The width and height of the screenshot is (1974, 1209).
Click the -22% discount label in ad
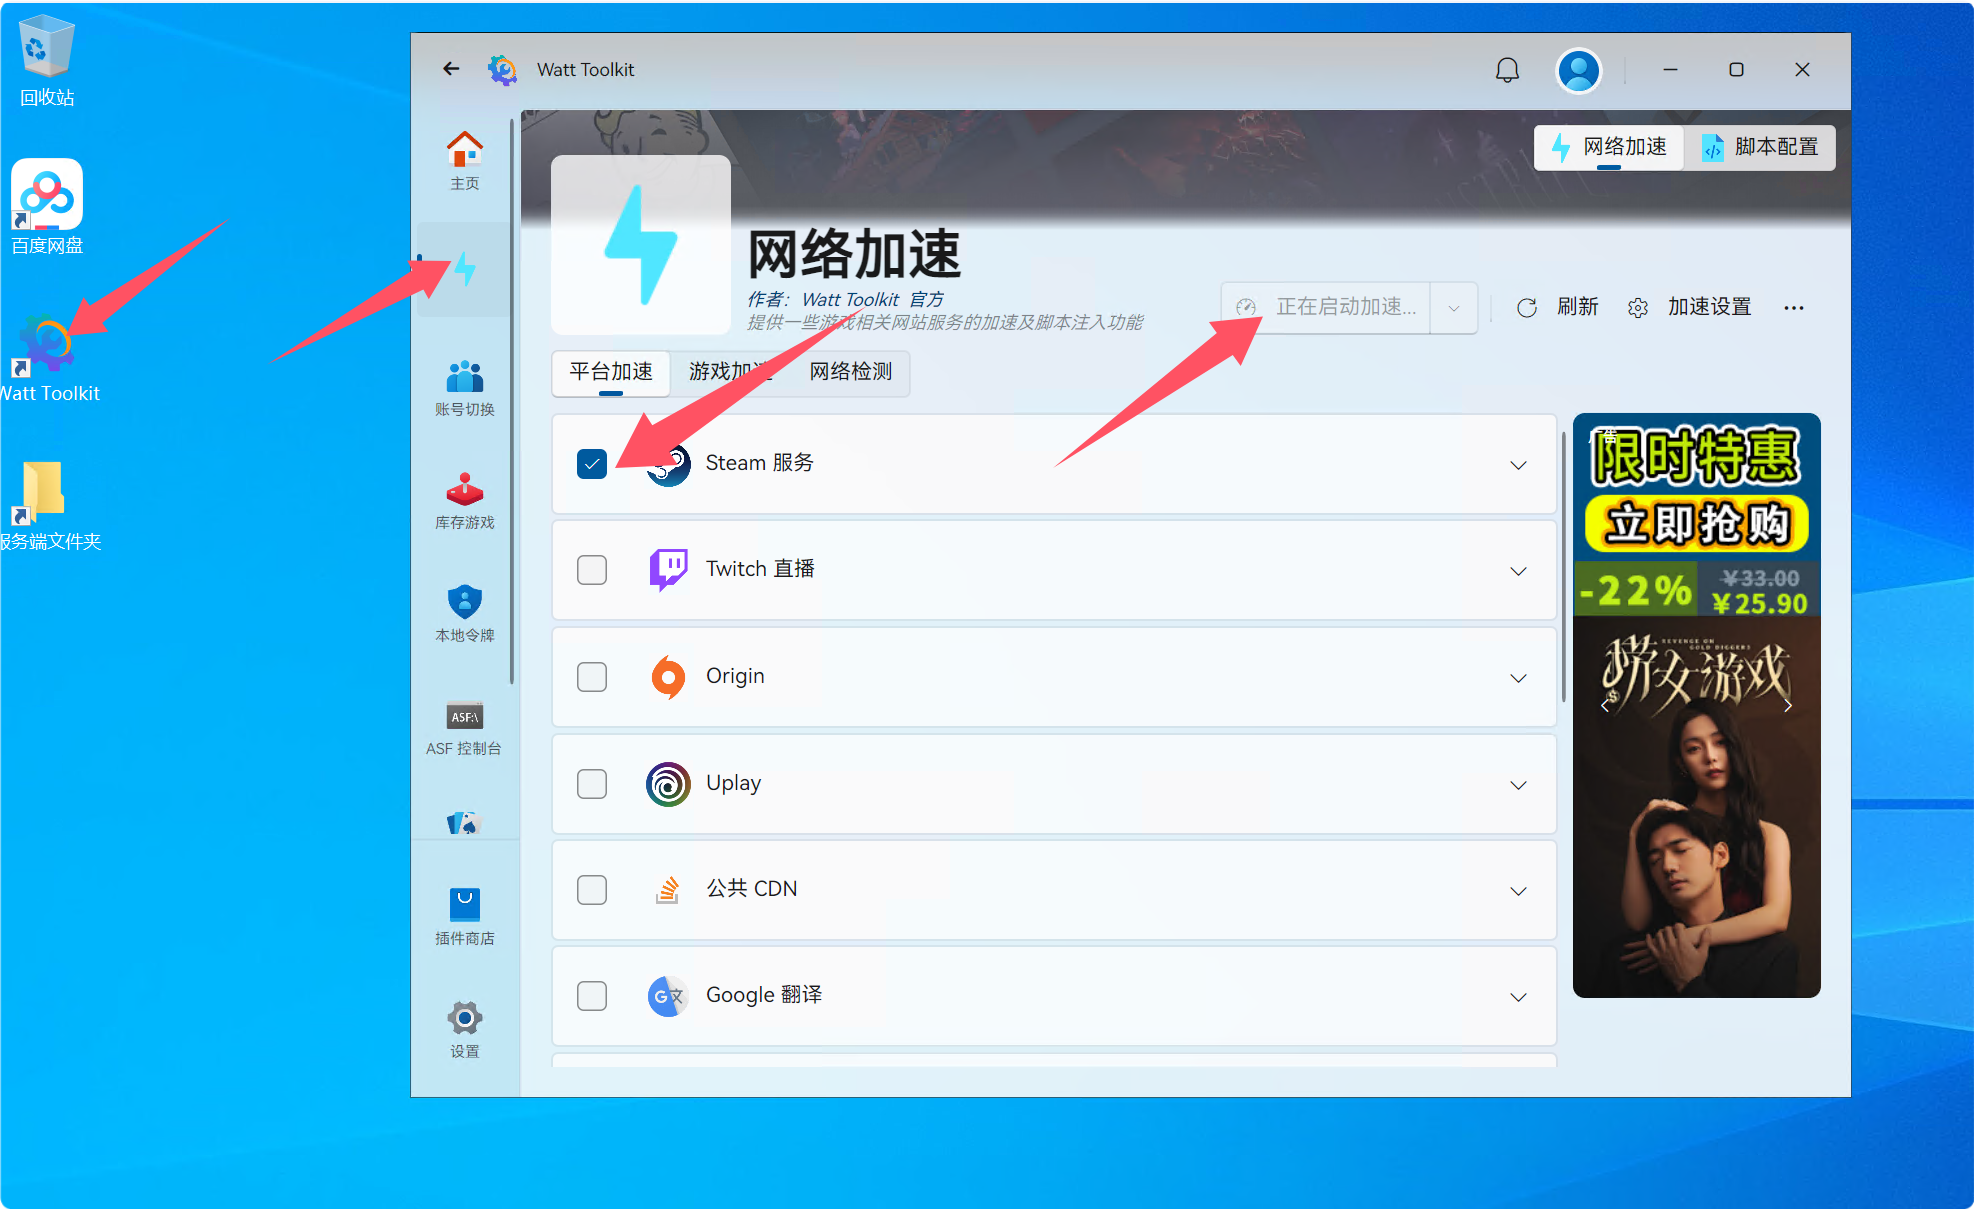[x=1636, y=590]
